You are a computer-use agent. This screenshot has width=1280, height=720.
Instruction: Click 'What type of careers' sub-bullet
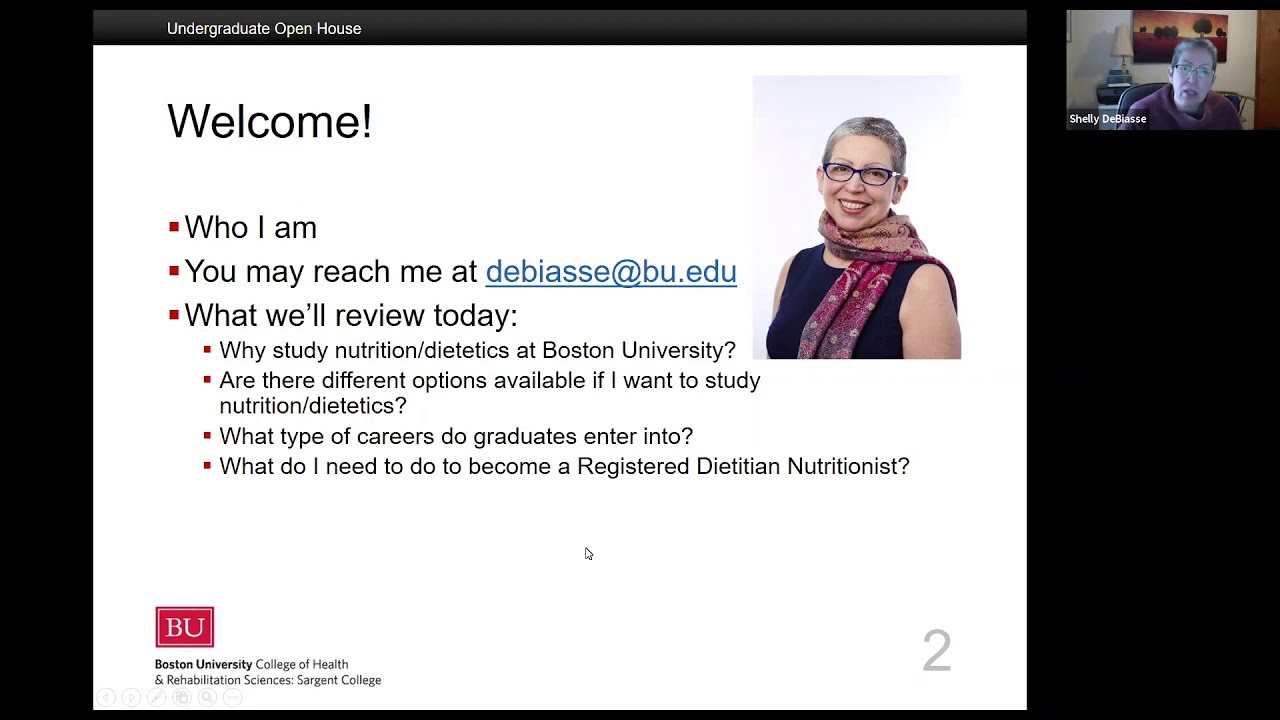455,436
